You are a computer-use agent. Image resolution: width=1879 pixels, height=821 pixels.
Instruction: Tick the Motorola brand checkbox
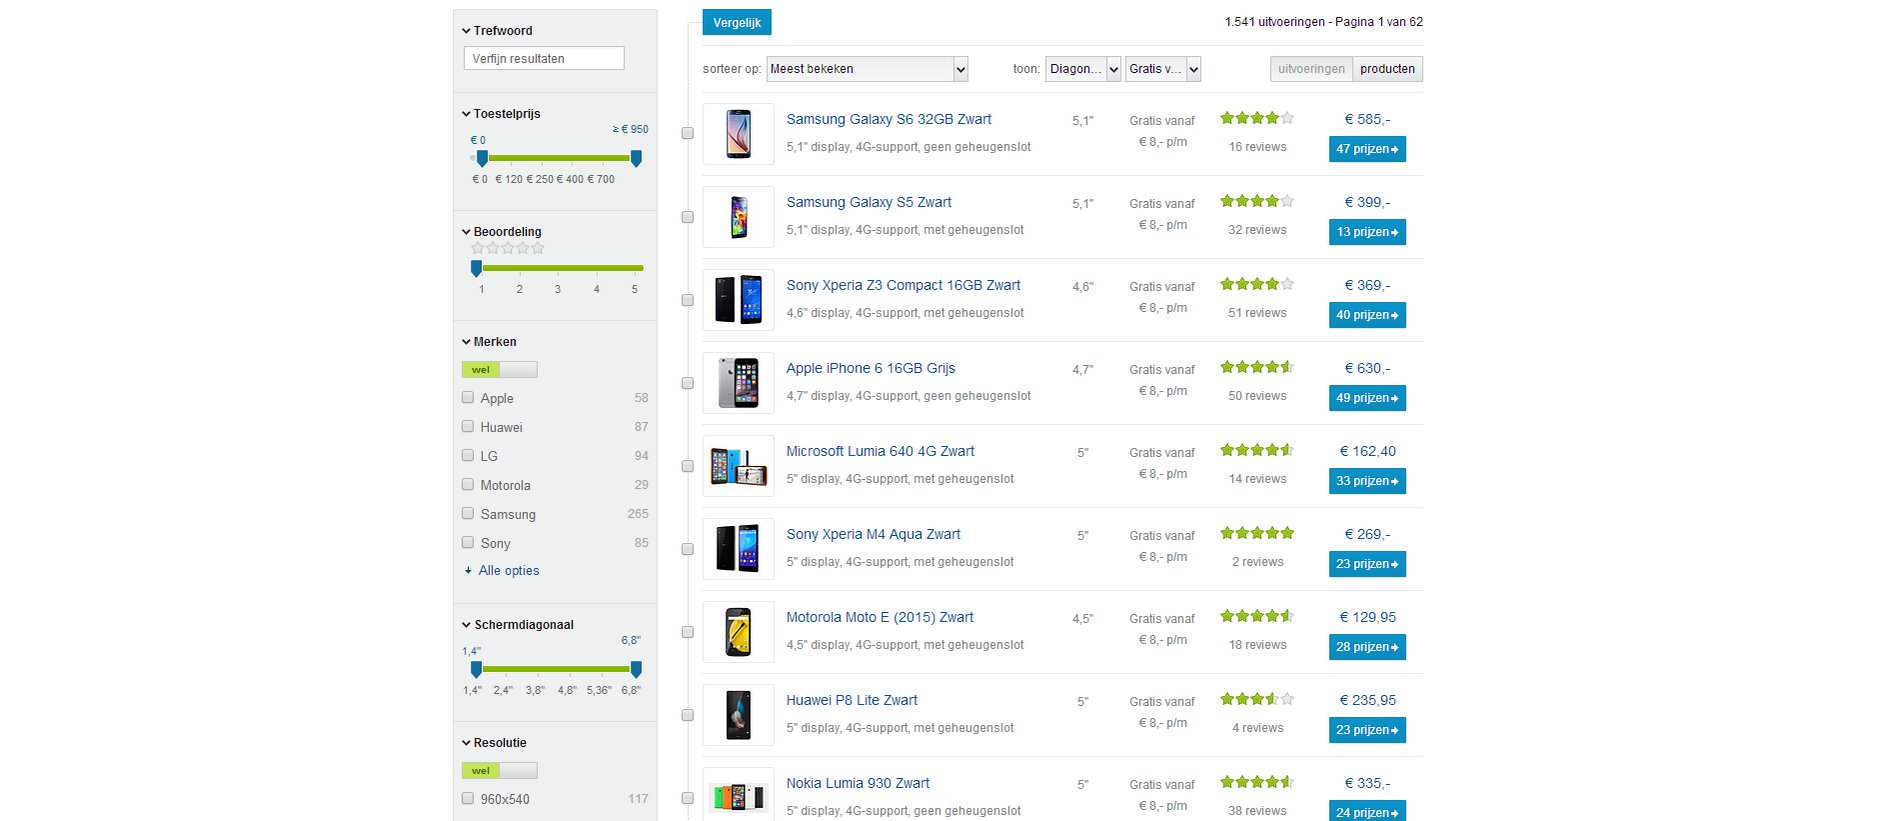467,484
